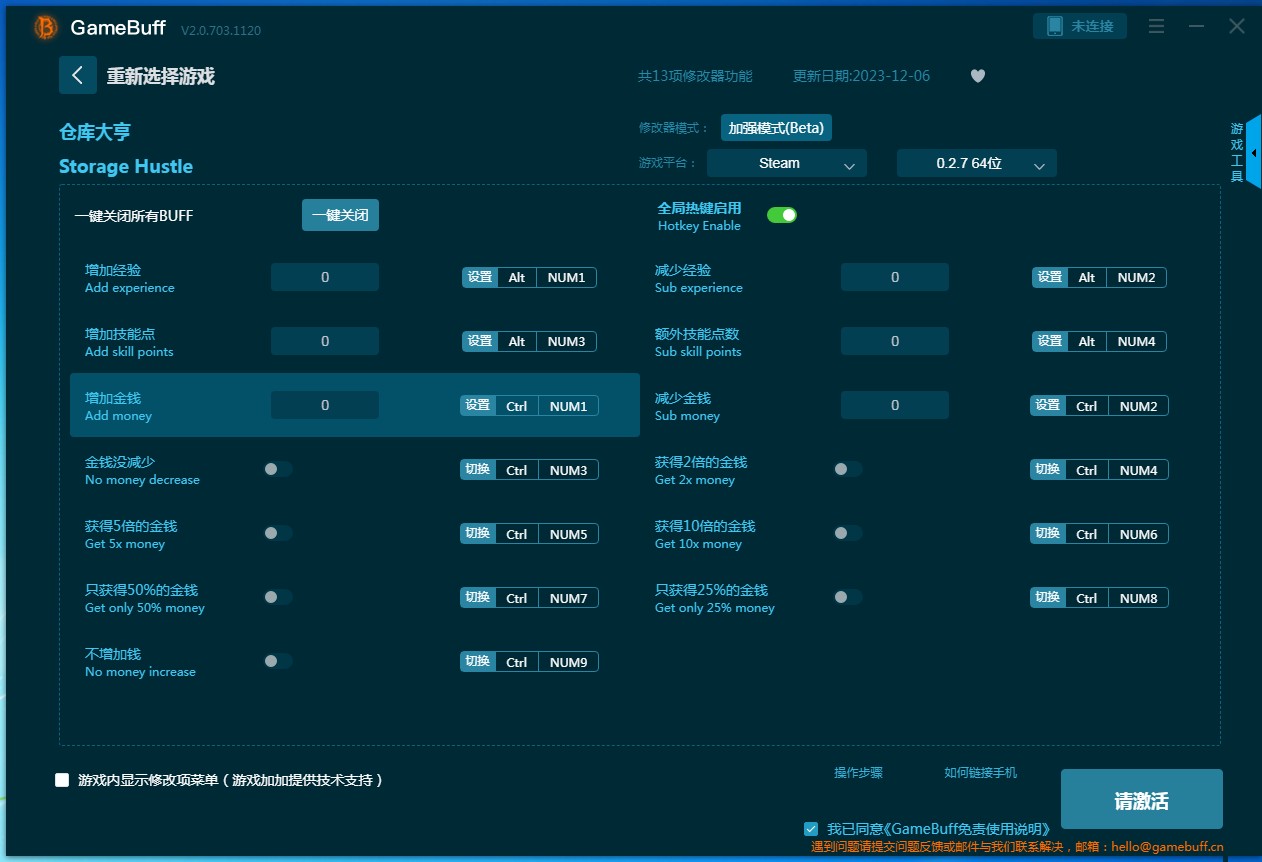Select the enhanced mode (加强模式 Beta) button
The image size is (1262, 862).
click(777, 128)
